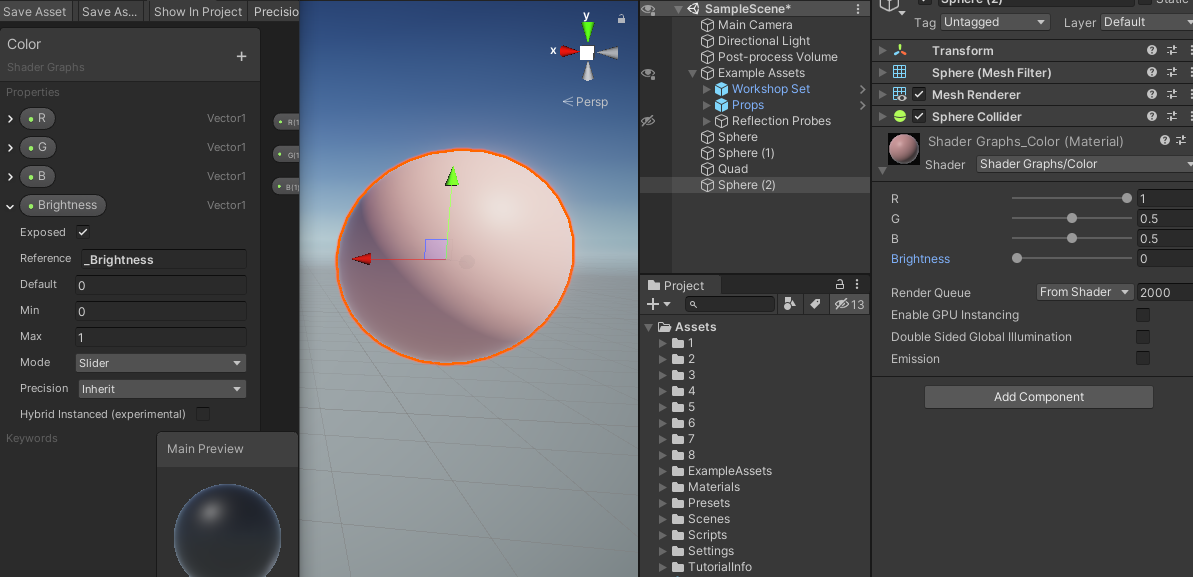Toggle visibility eye for Example Assets
The height and width of the screenshot is (577, 1193).
[x=648, y=73]
